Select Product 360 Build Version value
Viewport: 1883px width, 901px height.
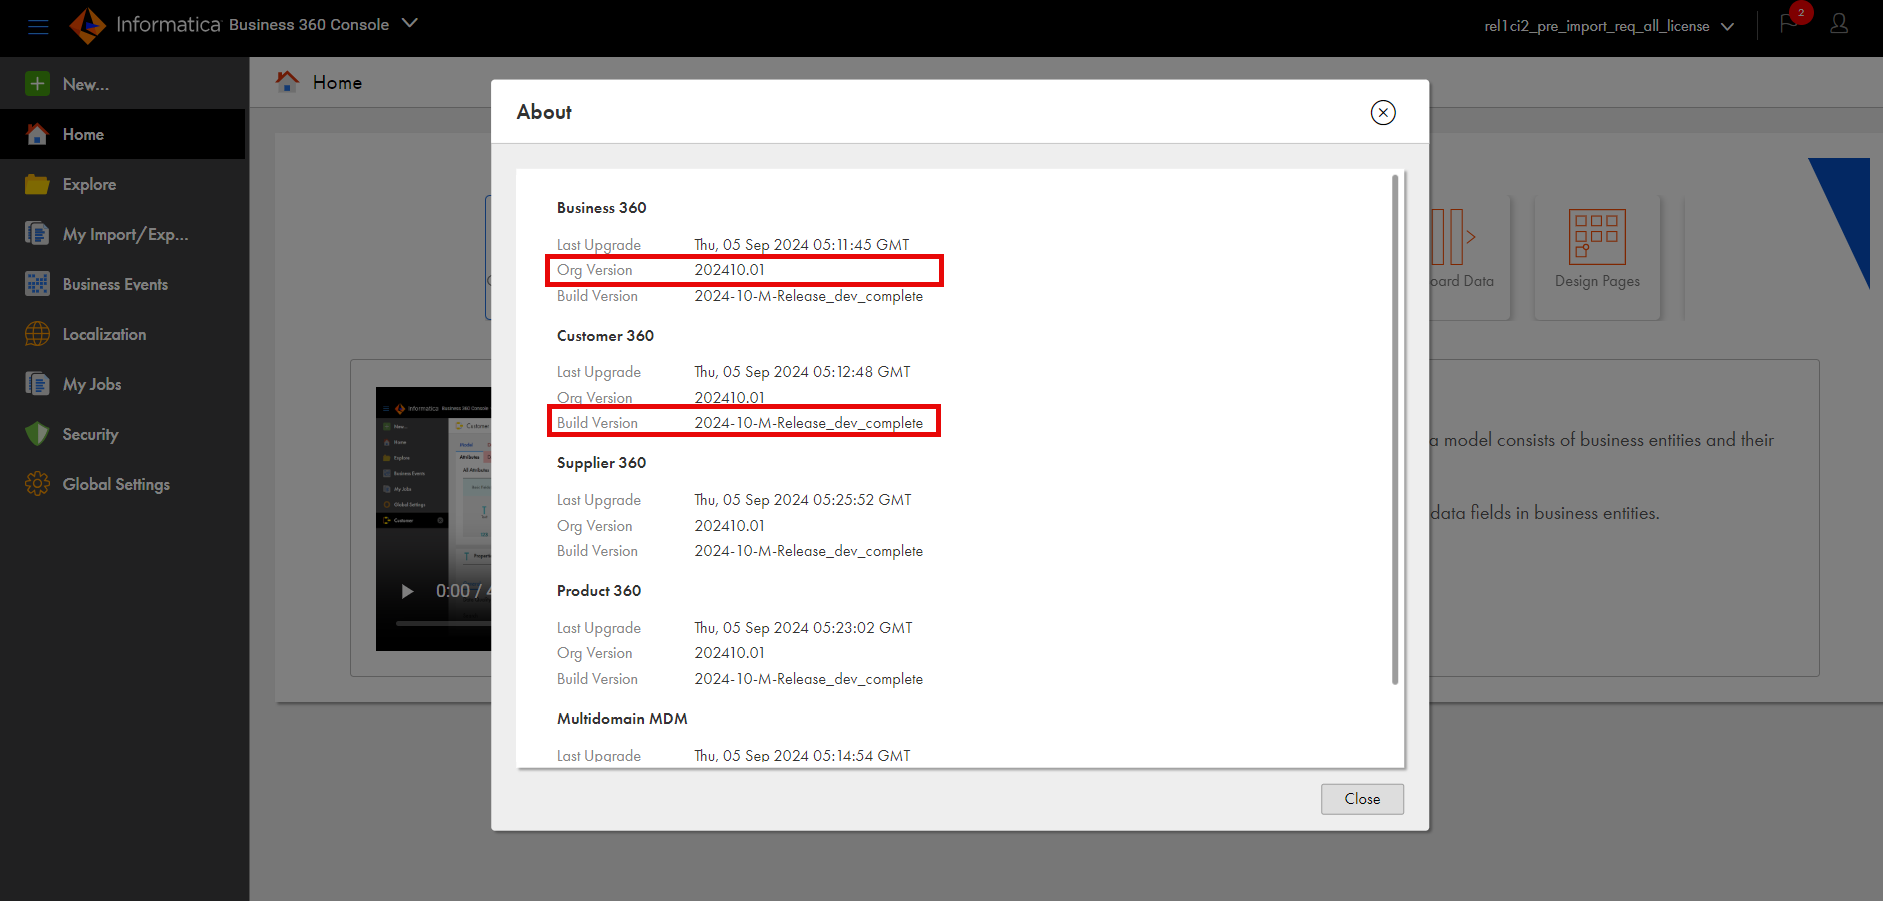click(x=809, y=679)
